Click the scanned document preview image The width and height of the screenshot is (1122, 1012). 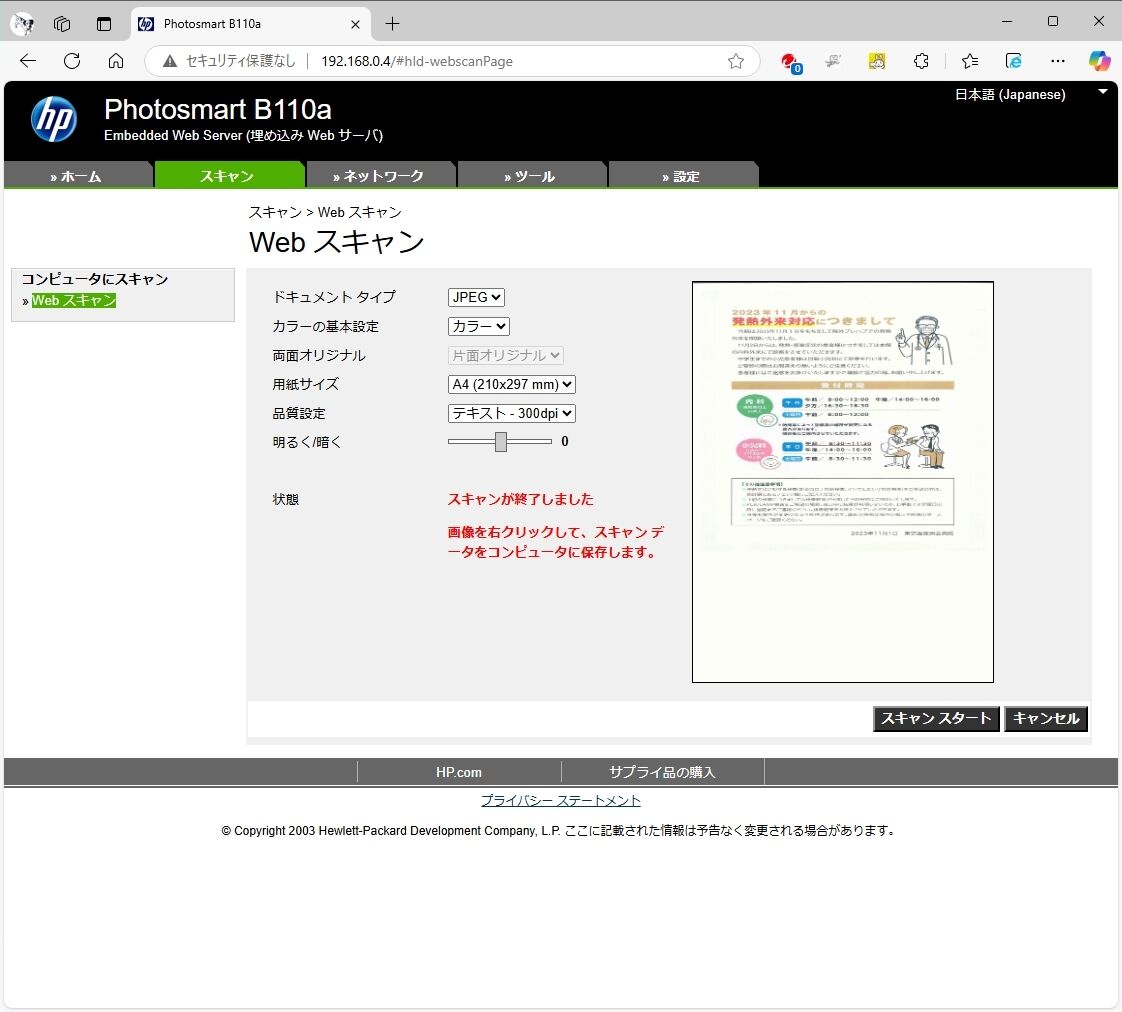843,482
